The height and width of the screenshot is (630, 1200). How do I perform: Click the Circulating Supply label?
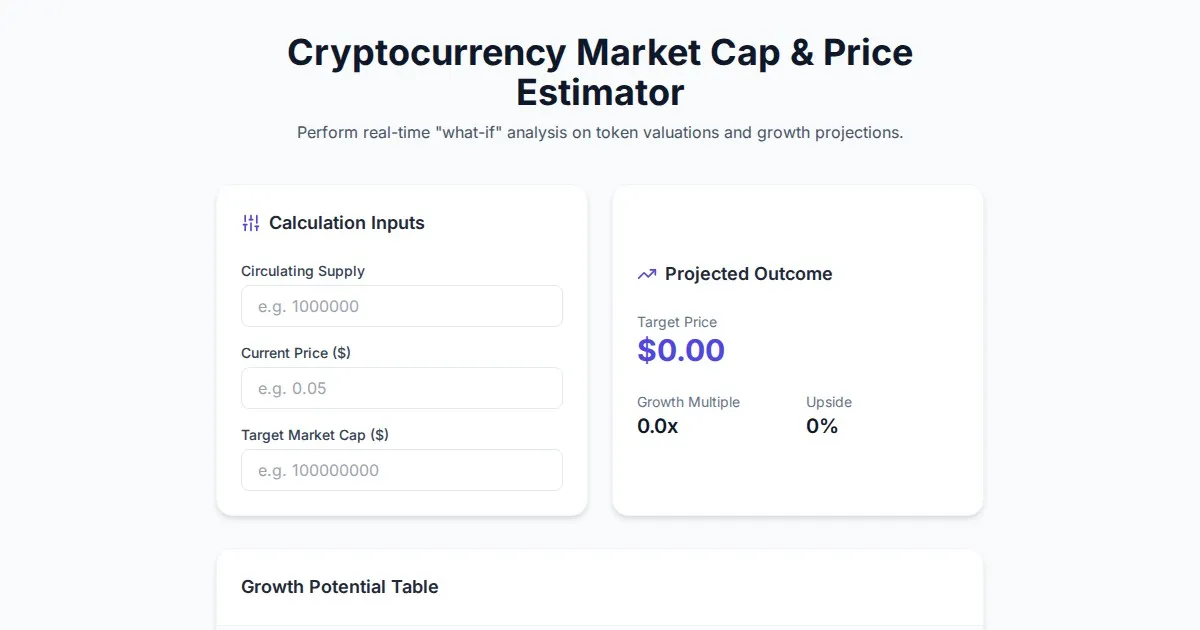click(x=303, y=271)
